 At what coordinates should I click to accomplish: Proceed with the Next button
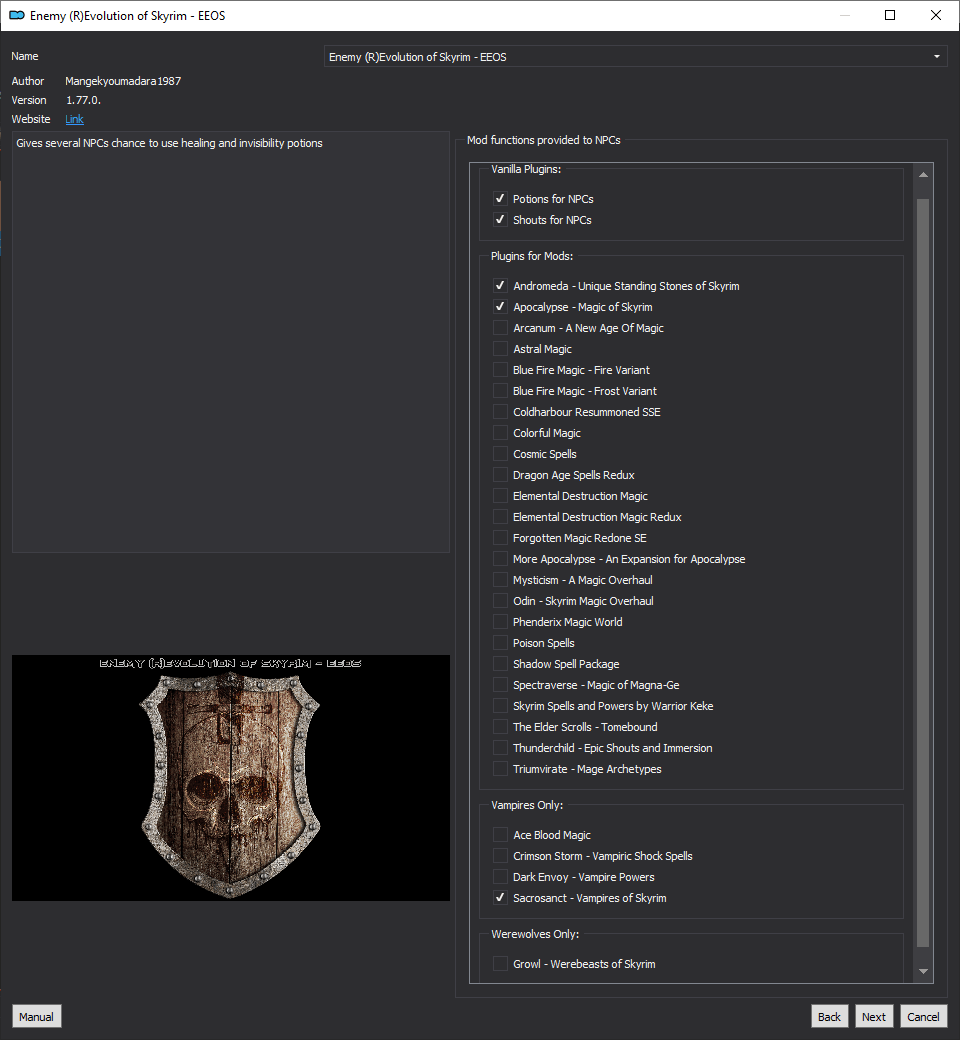pos(874,1017)
